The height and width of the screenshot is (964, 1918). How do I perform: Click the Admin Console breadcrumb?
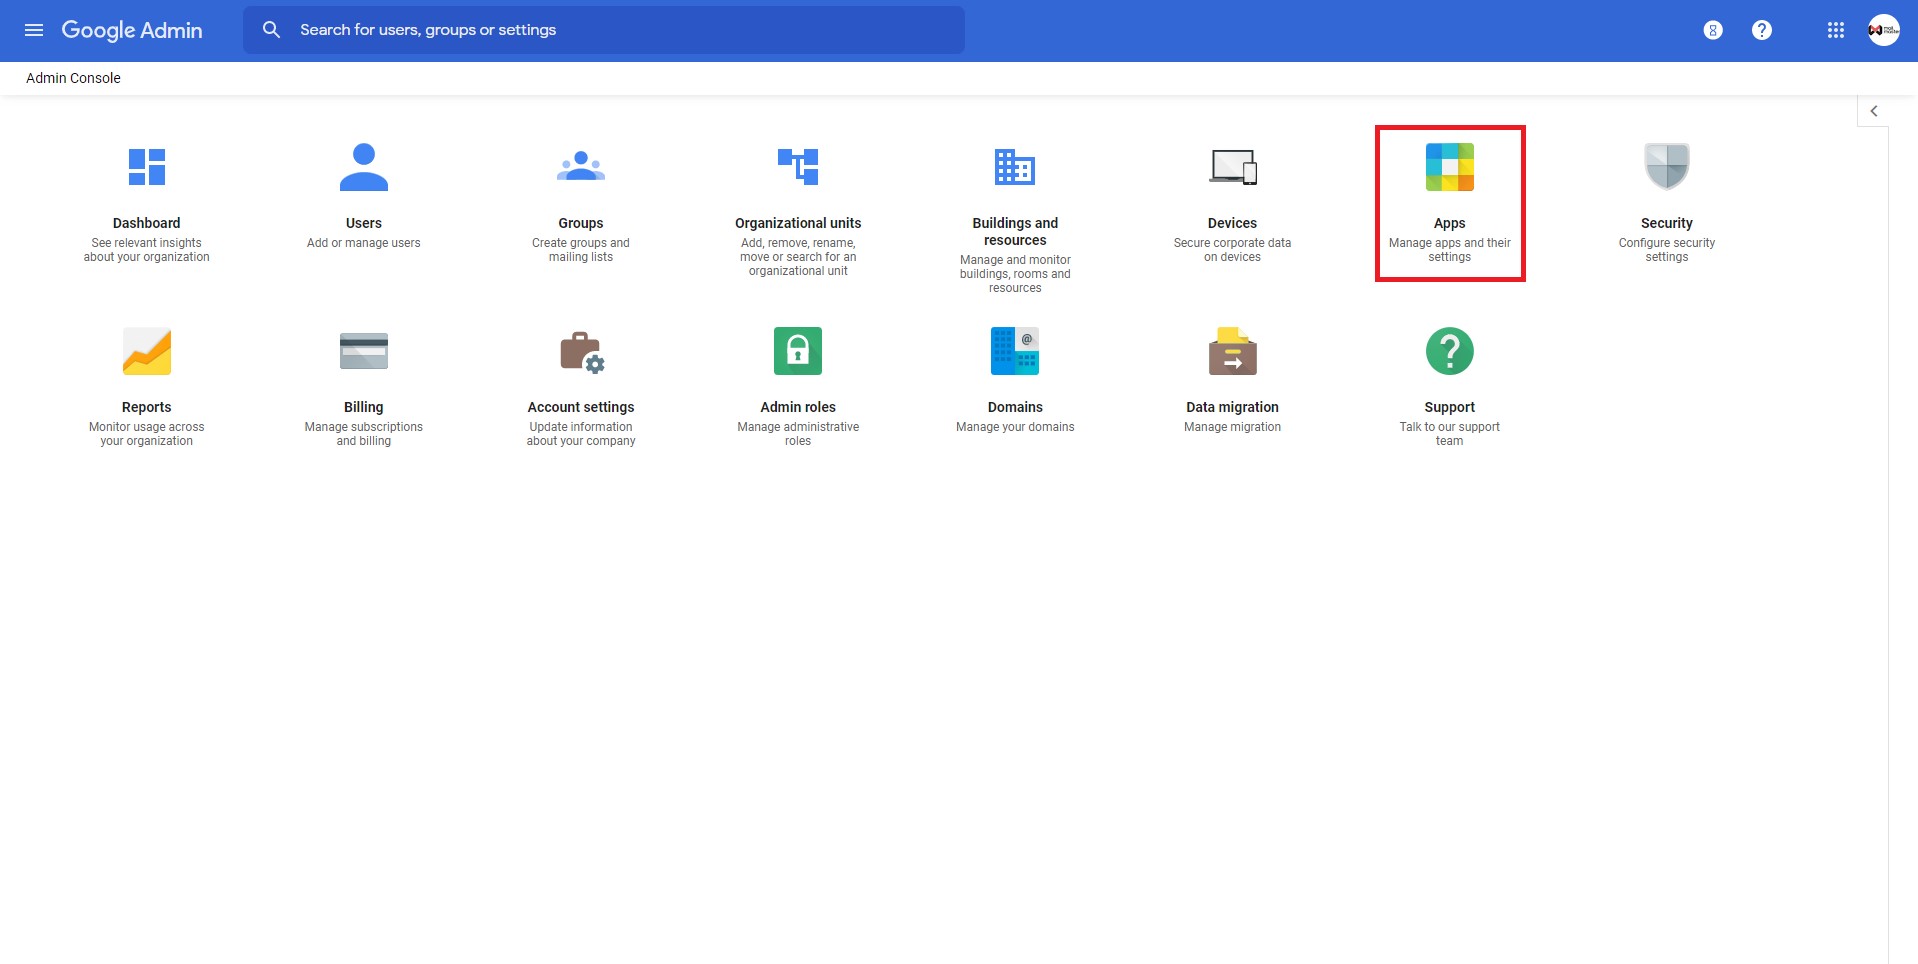click(x=73, y=78)
